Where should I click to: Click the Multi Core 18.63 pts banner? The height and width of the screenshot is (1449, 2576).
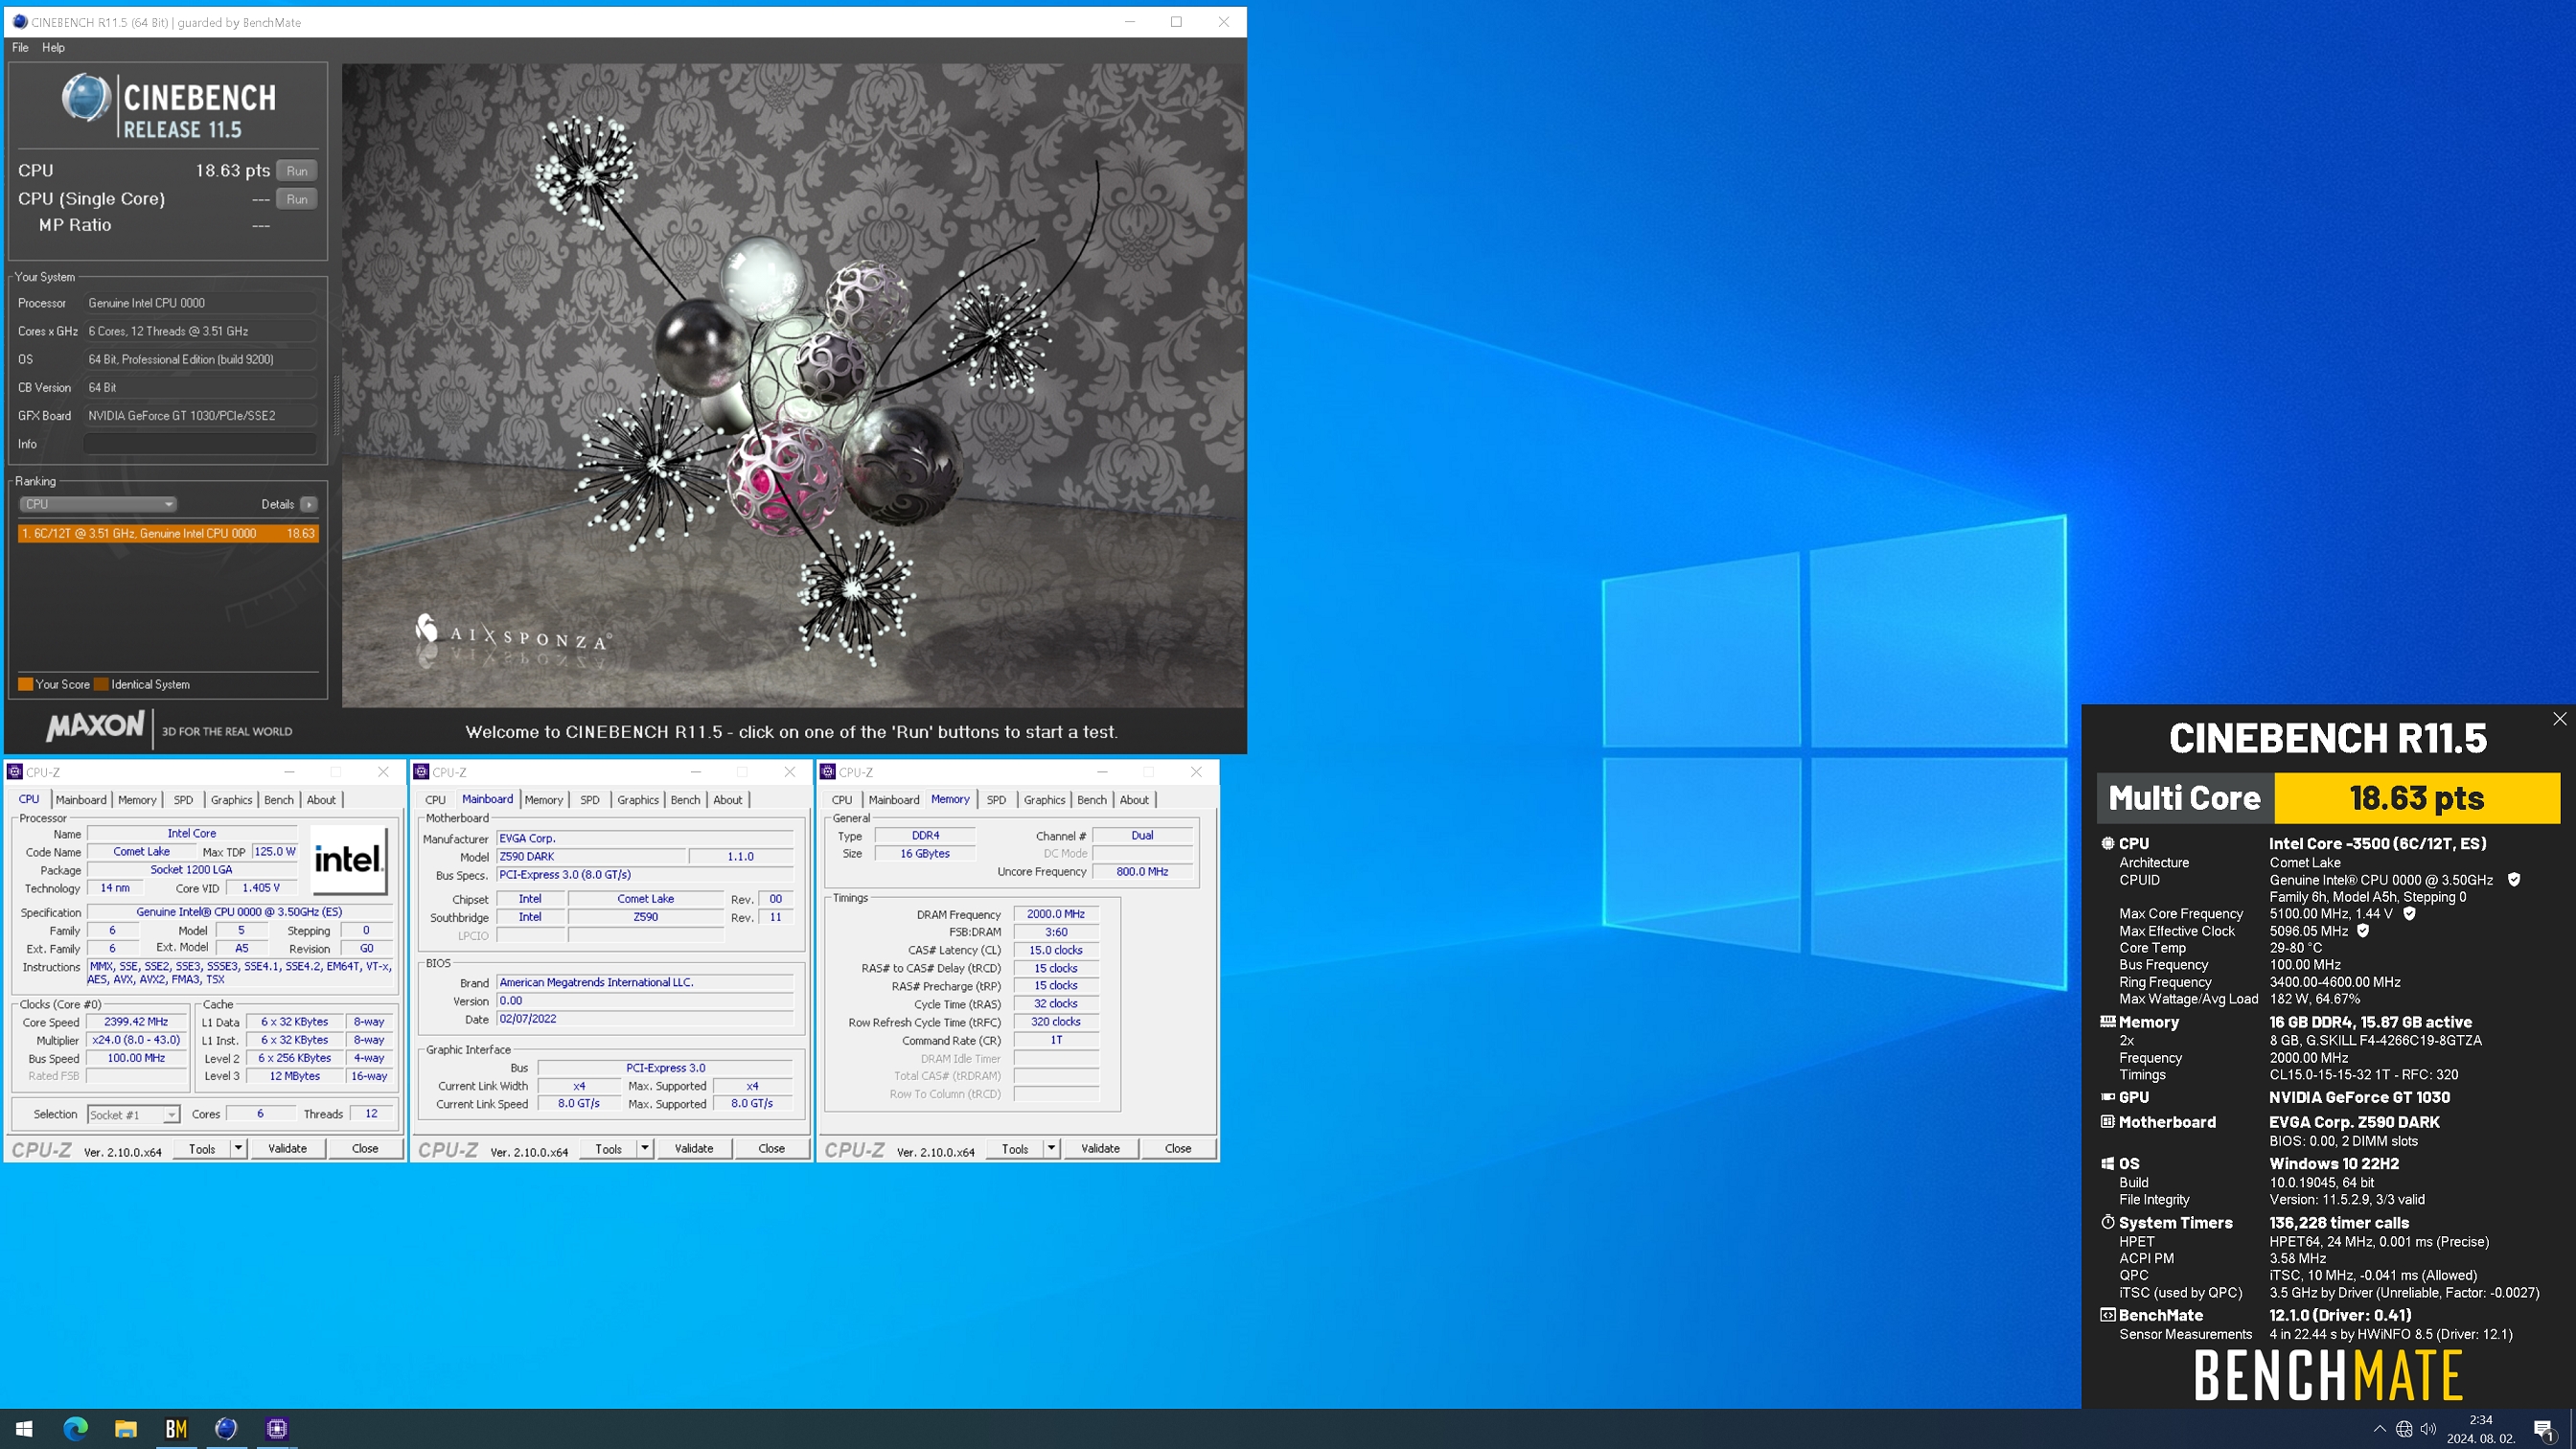2328,798
